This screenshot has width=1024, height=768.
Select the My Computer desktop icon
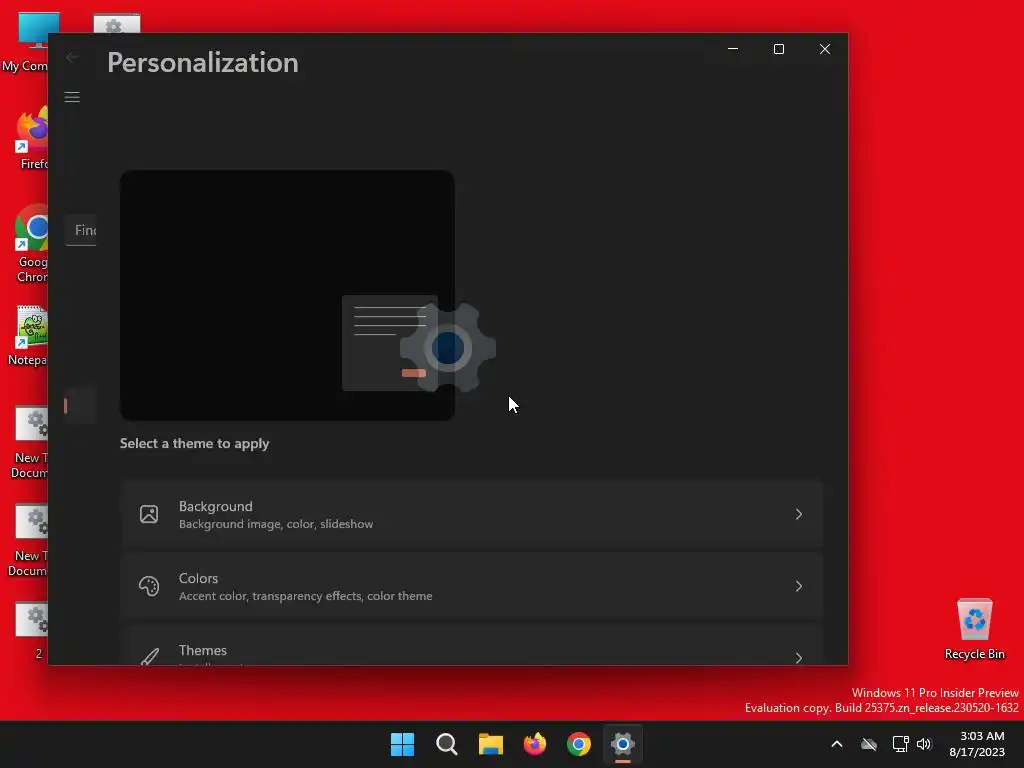(x=25, y=42)
